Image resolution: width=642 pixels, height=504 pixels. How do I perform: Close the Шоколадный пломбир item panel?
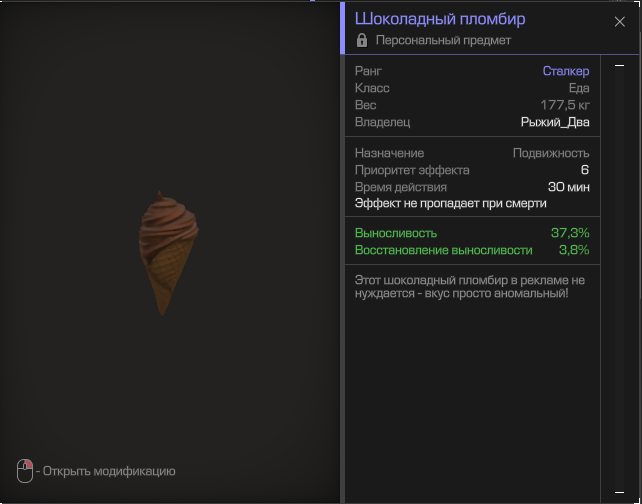619,21
